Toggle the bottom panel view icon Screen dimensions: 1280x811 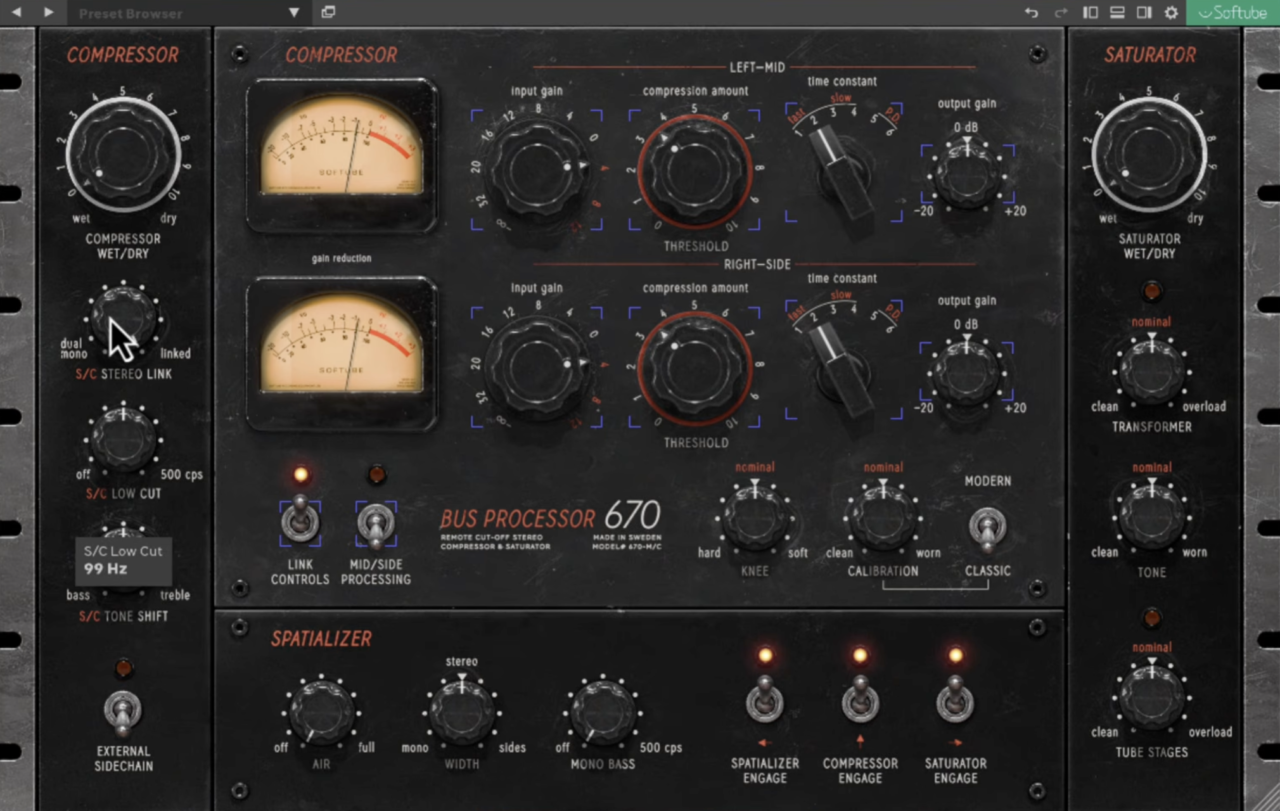pos(1117,13)
